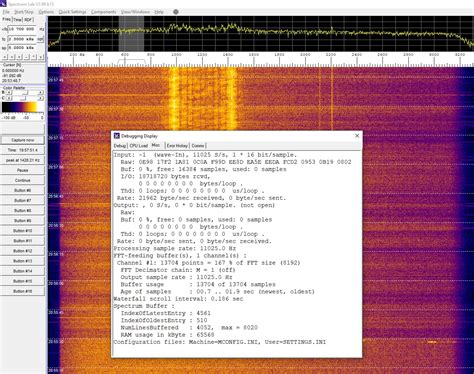Click left arrow of contrast C slider
Screen dimensions: 474x374
click(9, 98)
